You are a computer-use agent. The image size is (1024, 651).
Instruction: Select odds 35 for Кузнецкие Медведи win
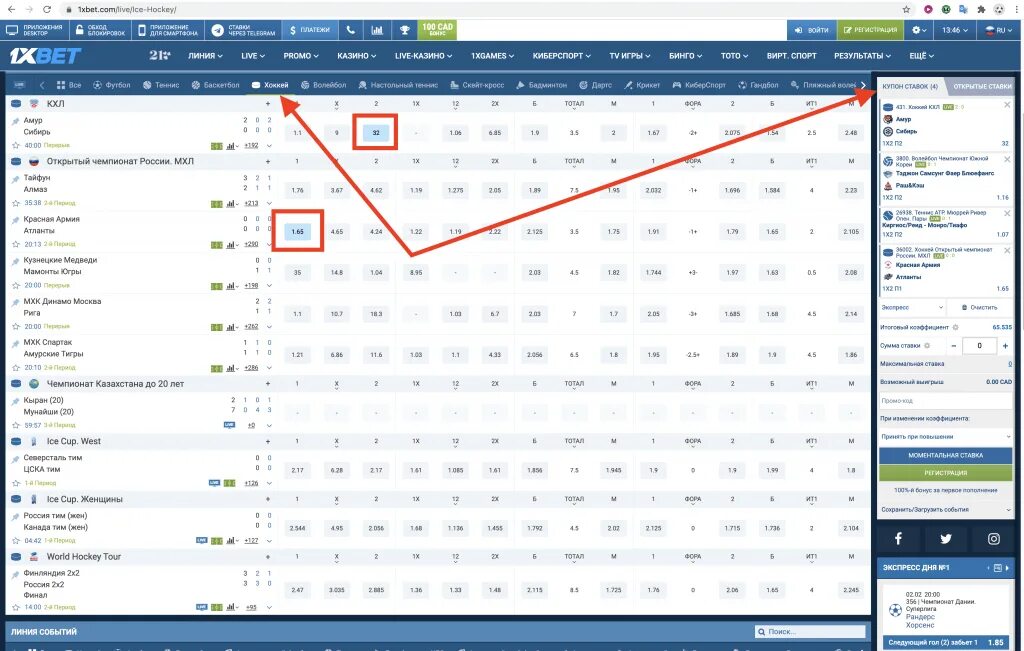pyautogui.click(x=297, y=272)
